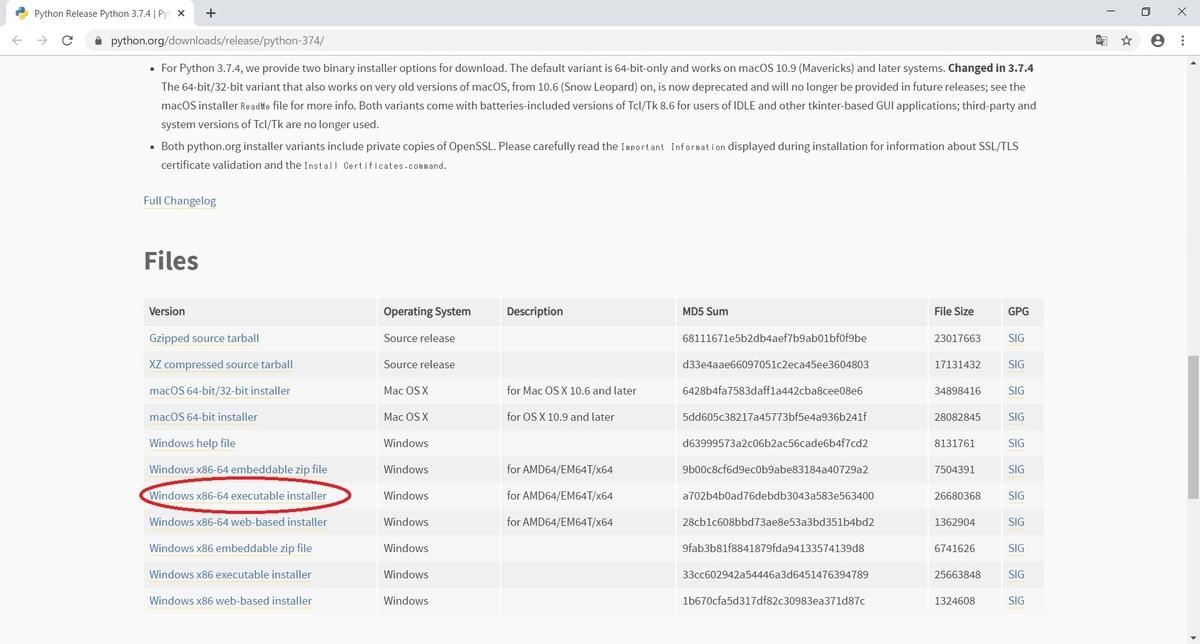
Task: Reload the python.org page
Action: click(x=68, y=41)
